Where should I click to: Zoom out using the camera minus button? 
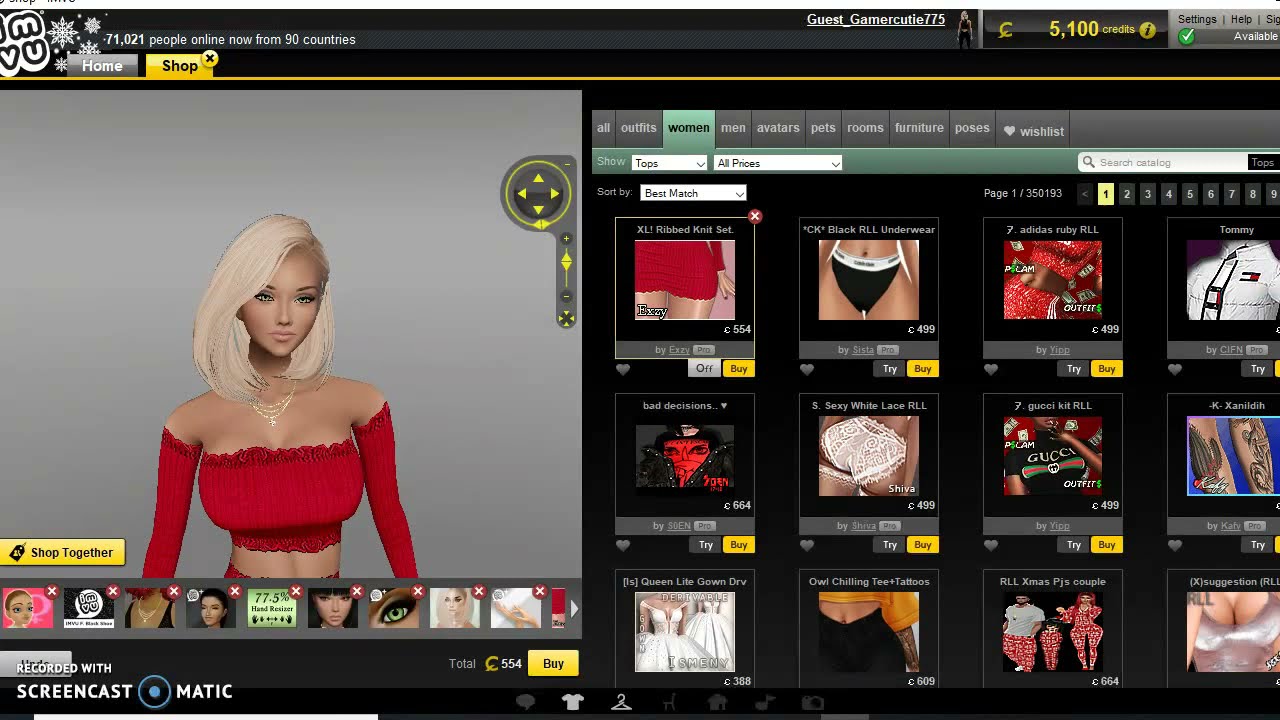click(566, 296)
